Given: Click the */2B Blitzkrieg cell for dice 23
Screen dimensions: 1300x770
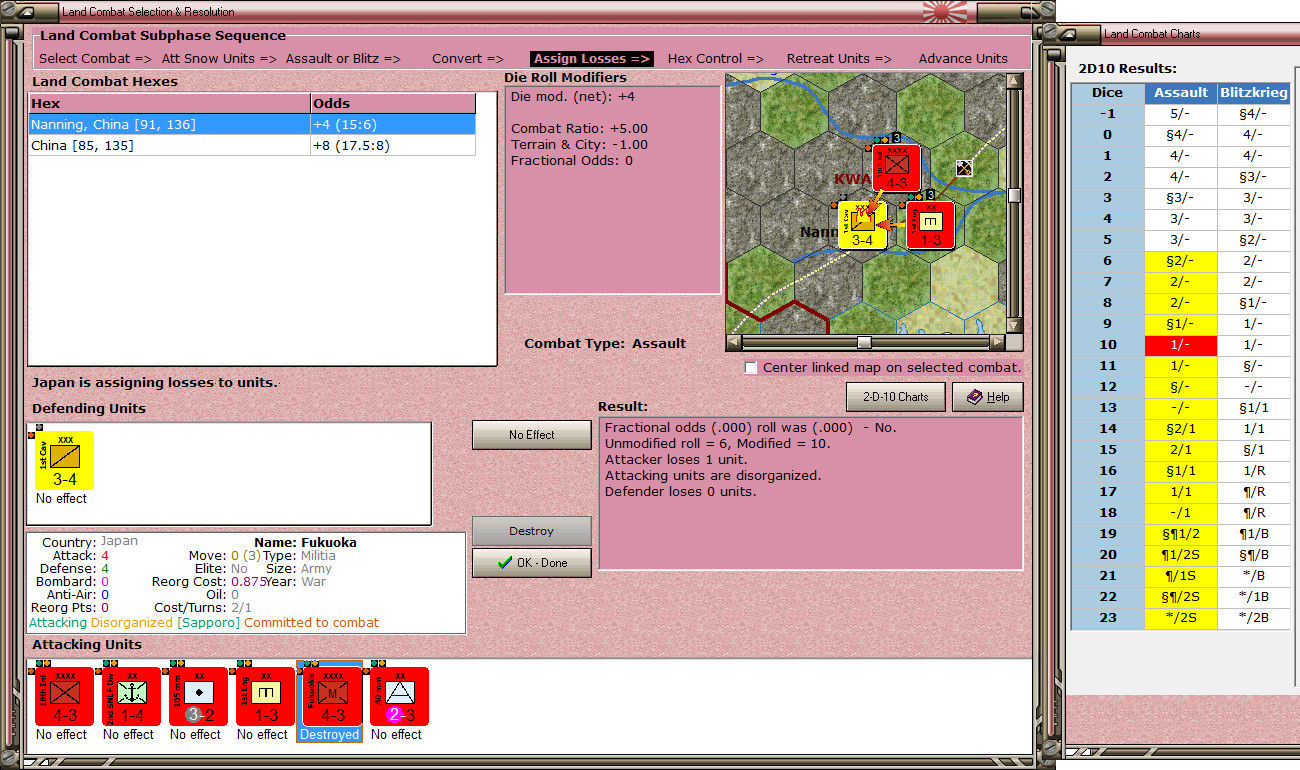Looking at the screenshot, I should 1254,618.
